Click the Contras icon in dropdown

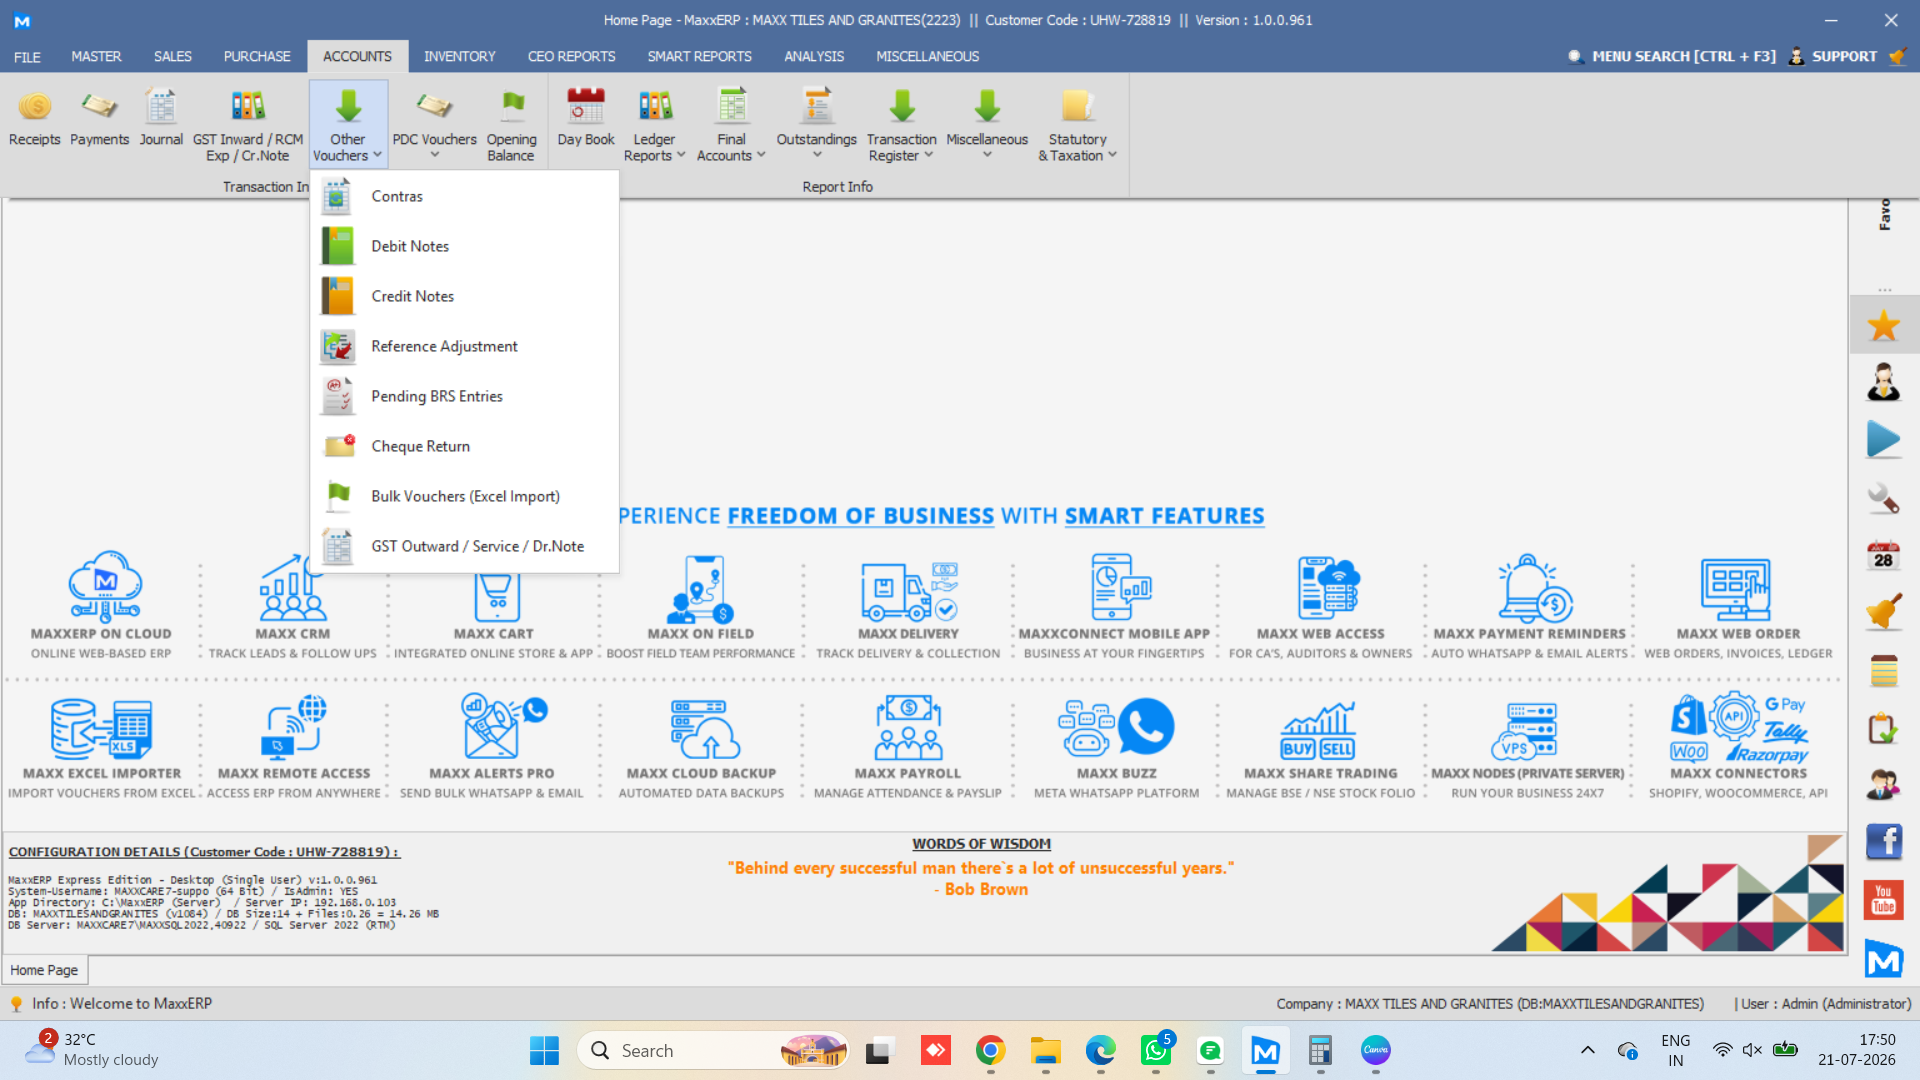[x=337, y=197]
